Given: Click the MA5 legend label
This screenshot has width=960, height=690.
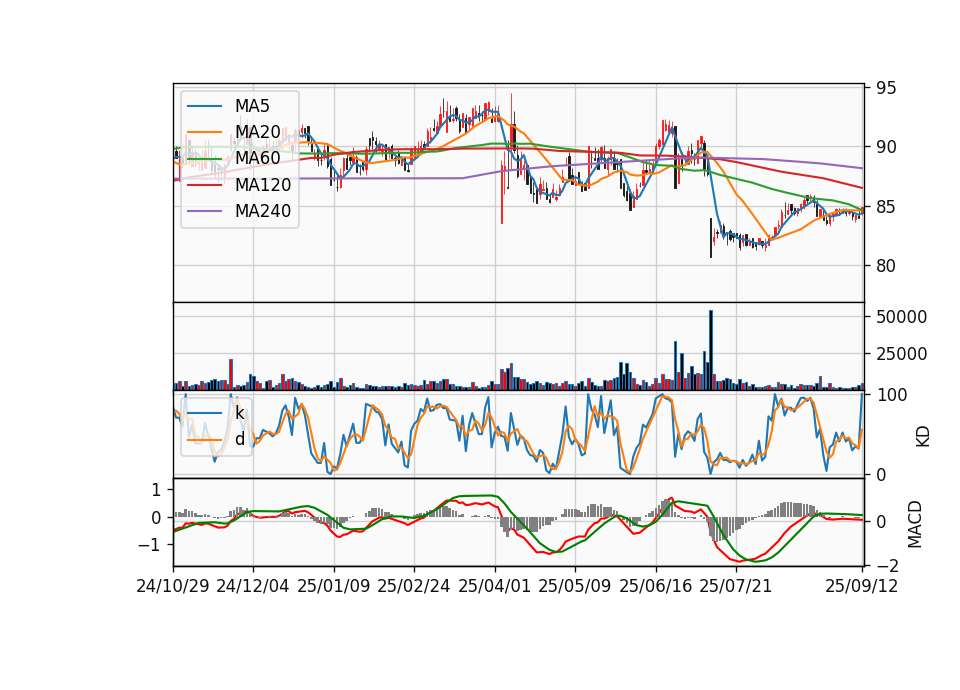Looking at the screenshot, I should tap(252, 106).
